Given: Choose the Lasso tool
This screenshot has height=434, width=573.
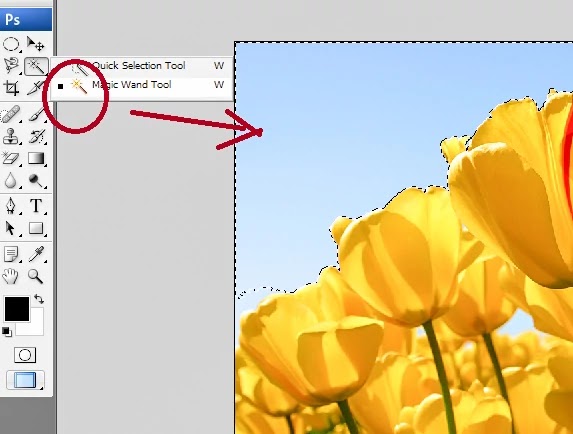Looking at the screenshot, I should (x=11, y=66).
